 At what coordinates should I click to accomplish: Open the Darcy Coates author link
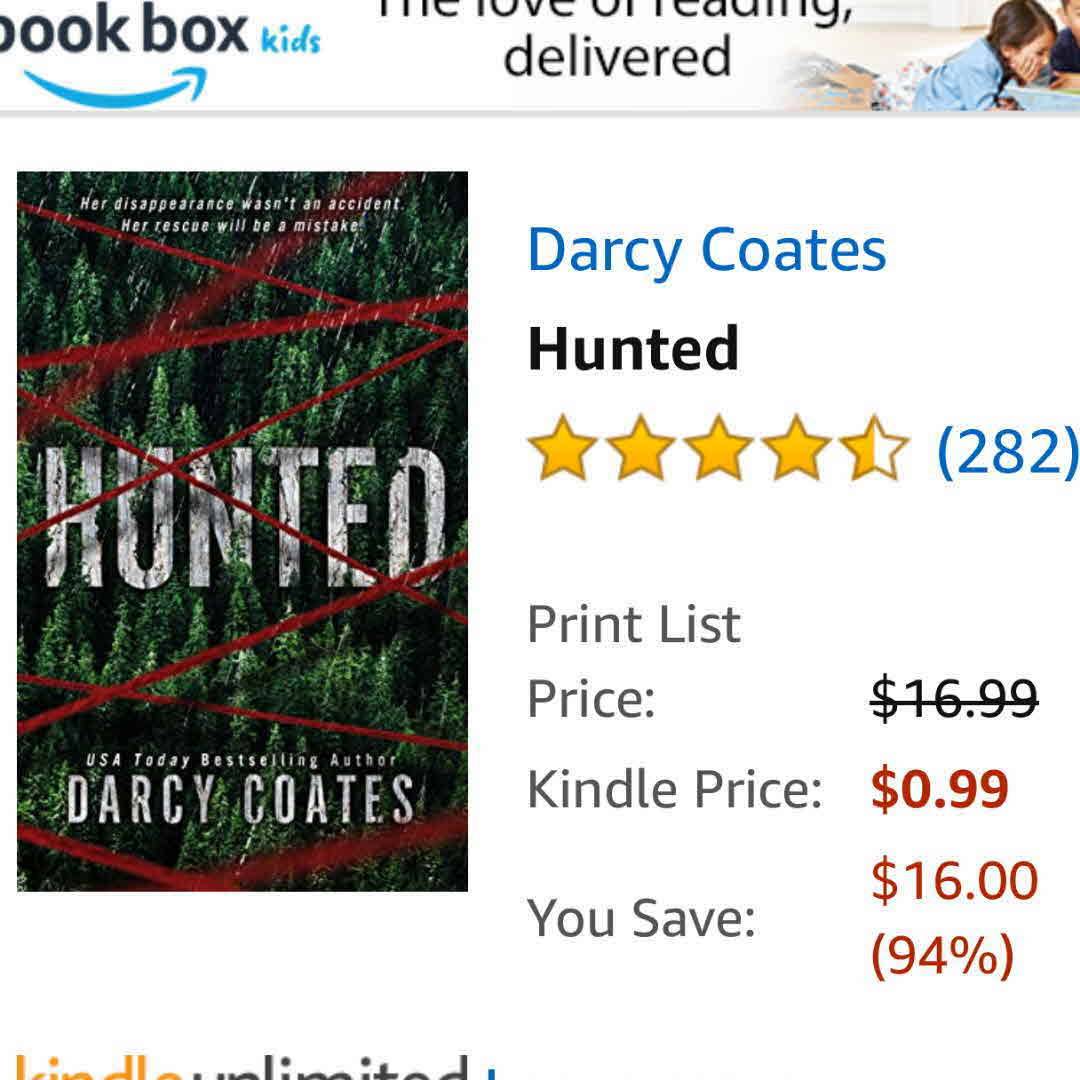click(707, 252)
